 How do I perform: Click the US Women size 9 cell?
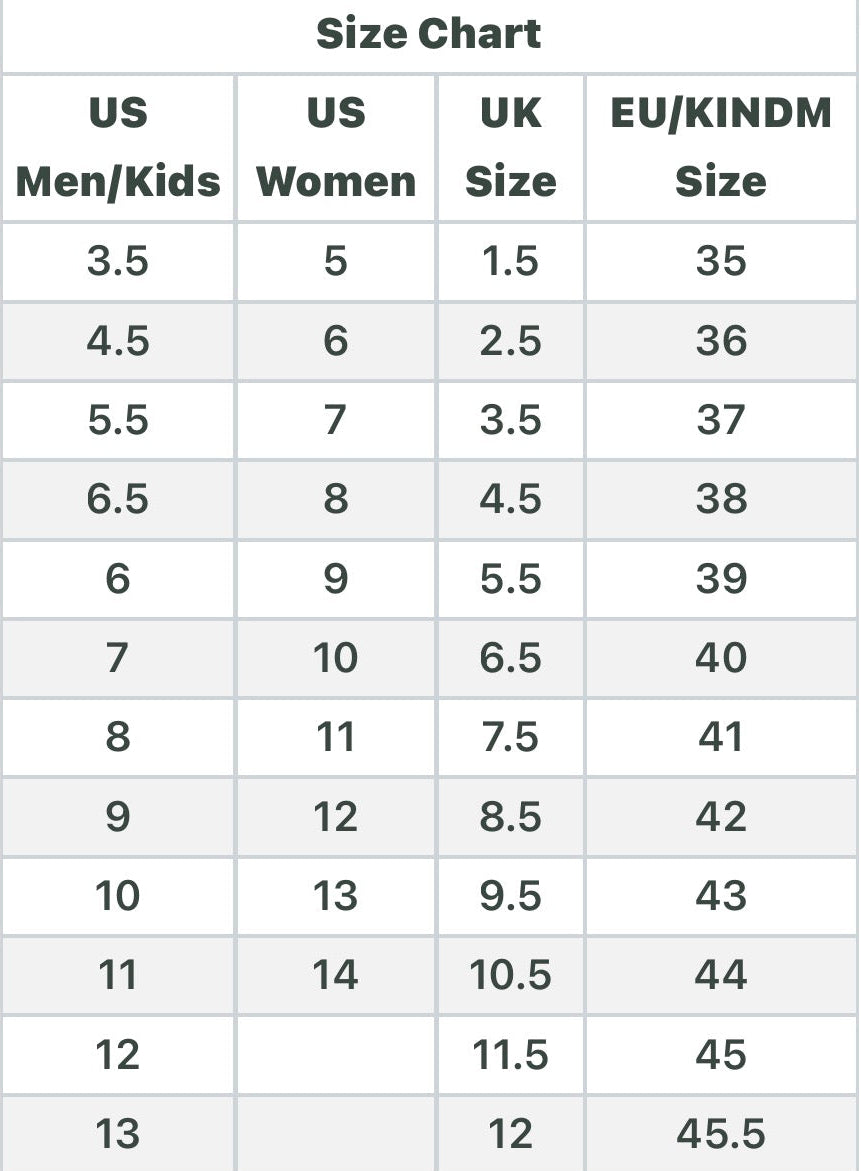point(336,578)
